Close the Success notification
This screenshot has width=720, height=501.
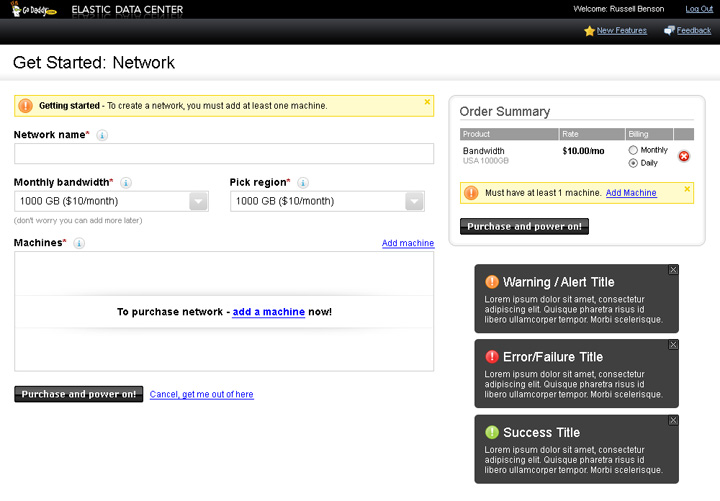(673, 420)
